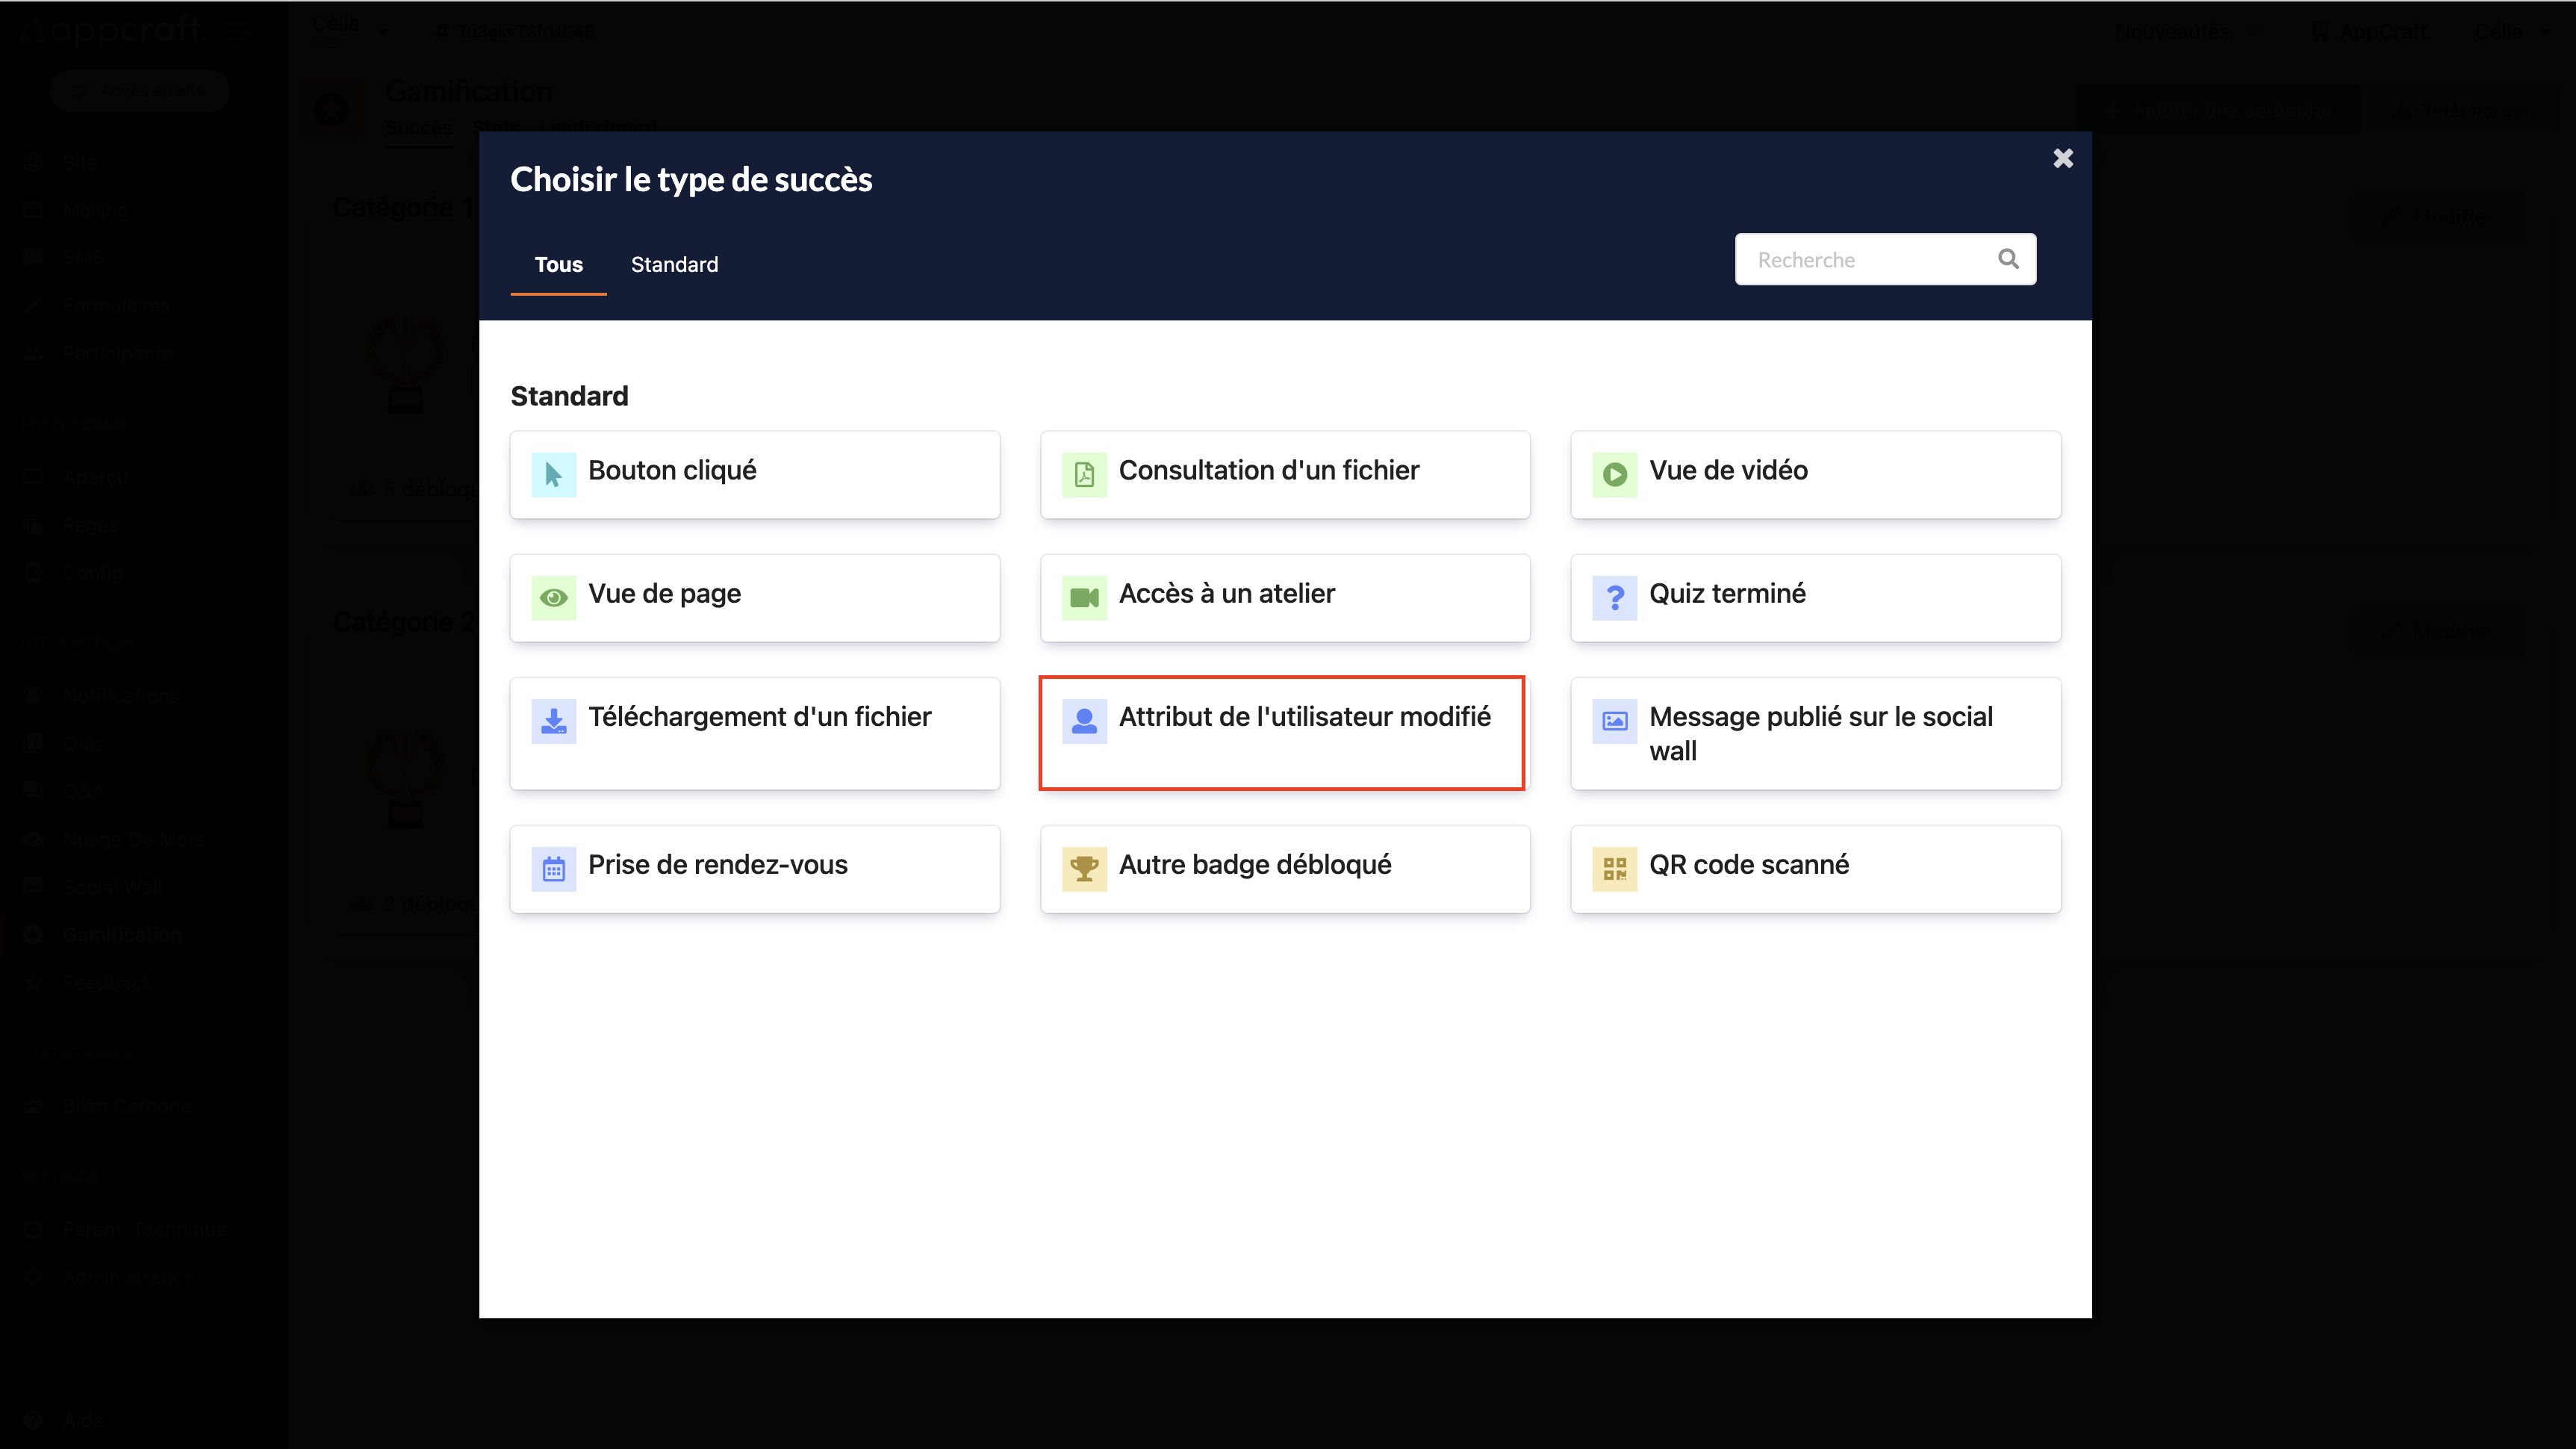This screenshot has height=1449, width=2576.
Task: Select the Standard tab
Action: [674, 264]
